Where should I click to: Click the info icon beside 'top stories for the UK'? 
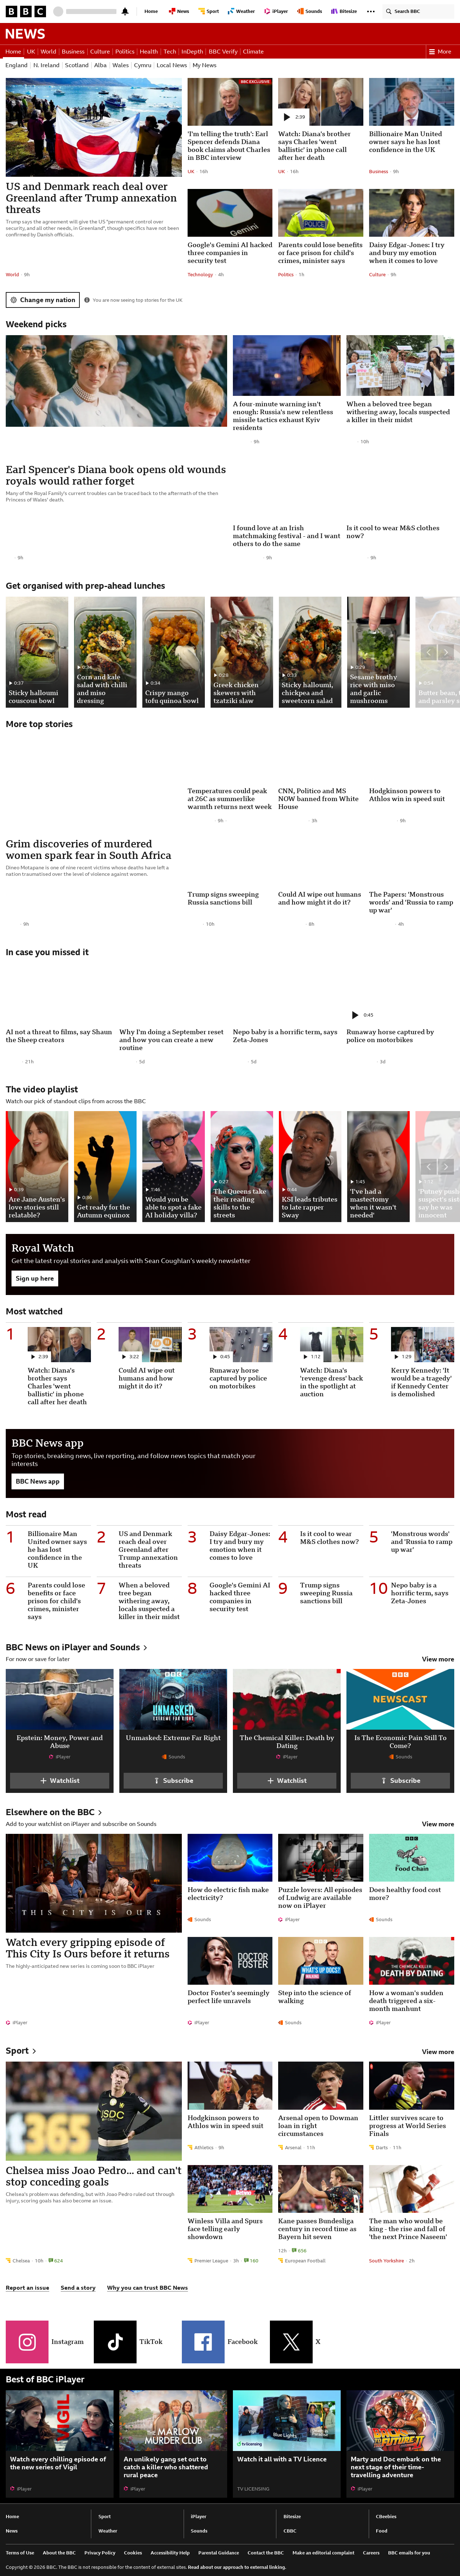(x=87, y=300)
